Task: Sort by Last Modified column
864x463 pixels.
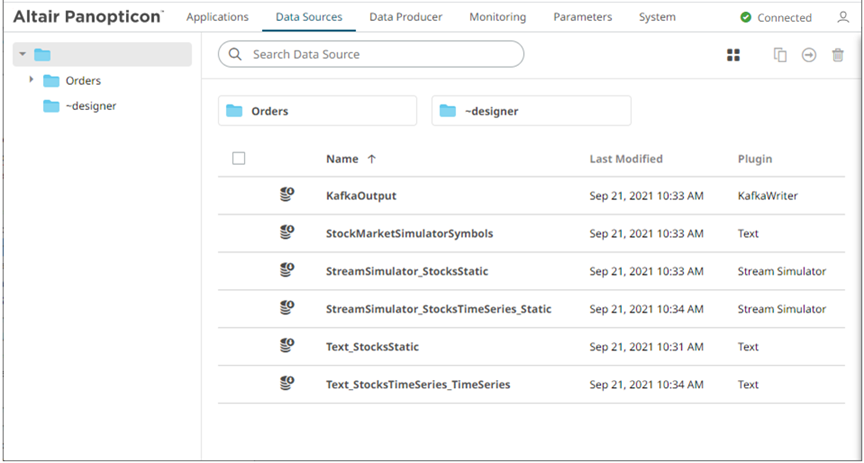Action: tap(626, 159)
